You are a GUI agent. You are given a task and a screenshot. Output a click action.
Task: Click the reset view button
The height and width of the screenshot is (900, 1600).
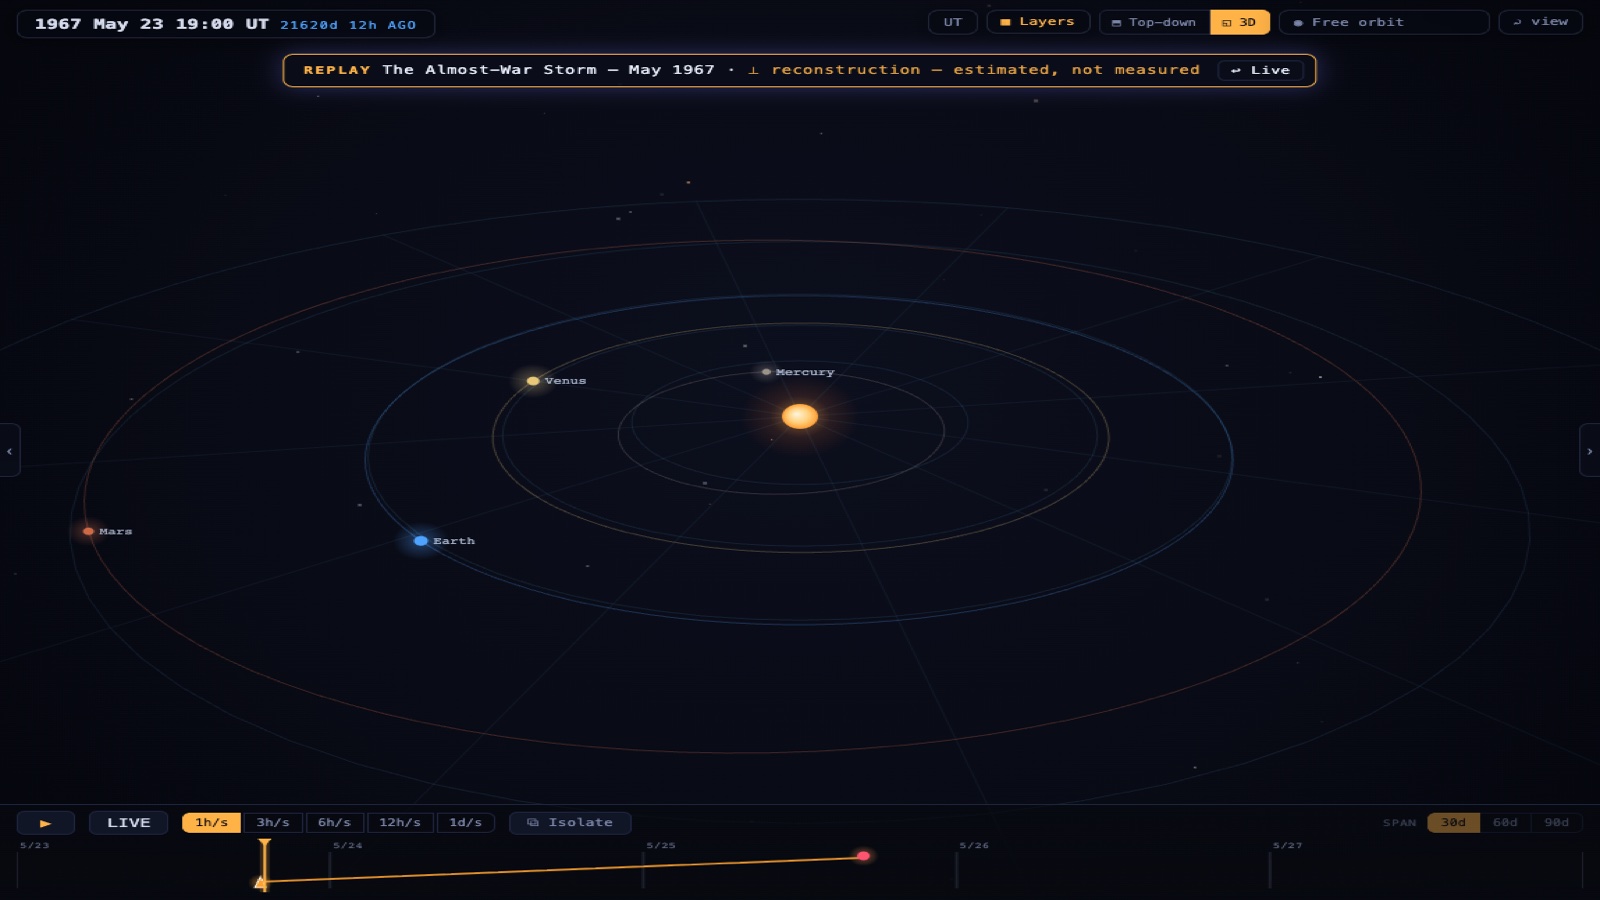(1540, 22)
